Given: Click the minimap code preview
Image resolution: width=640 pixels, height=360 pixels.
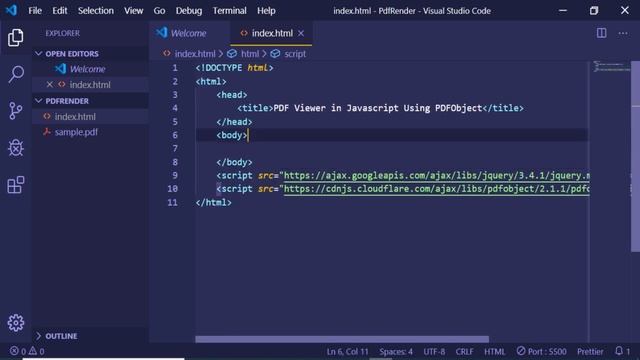Looking at the screenshot, I should pos(611,67).
